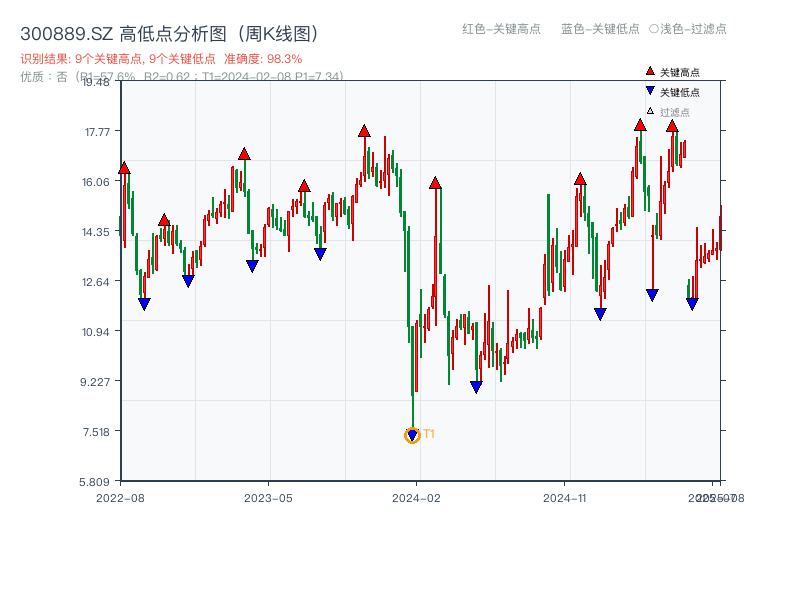Click the white triangle icon in the 过滤点 legend
The height and width of the screenshot is (600, 800).
[x=650, y=111]
